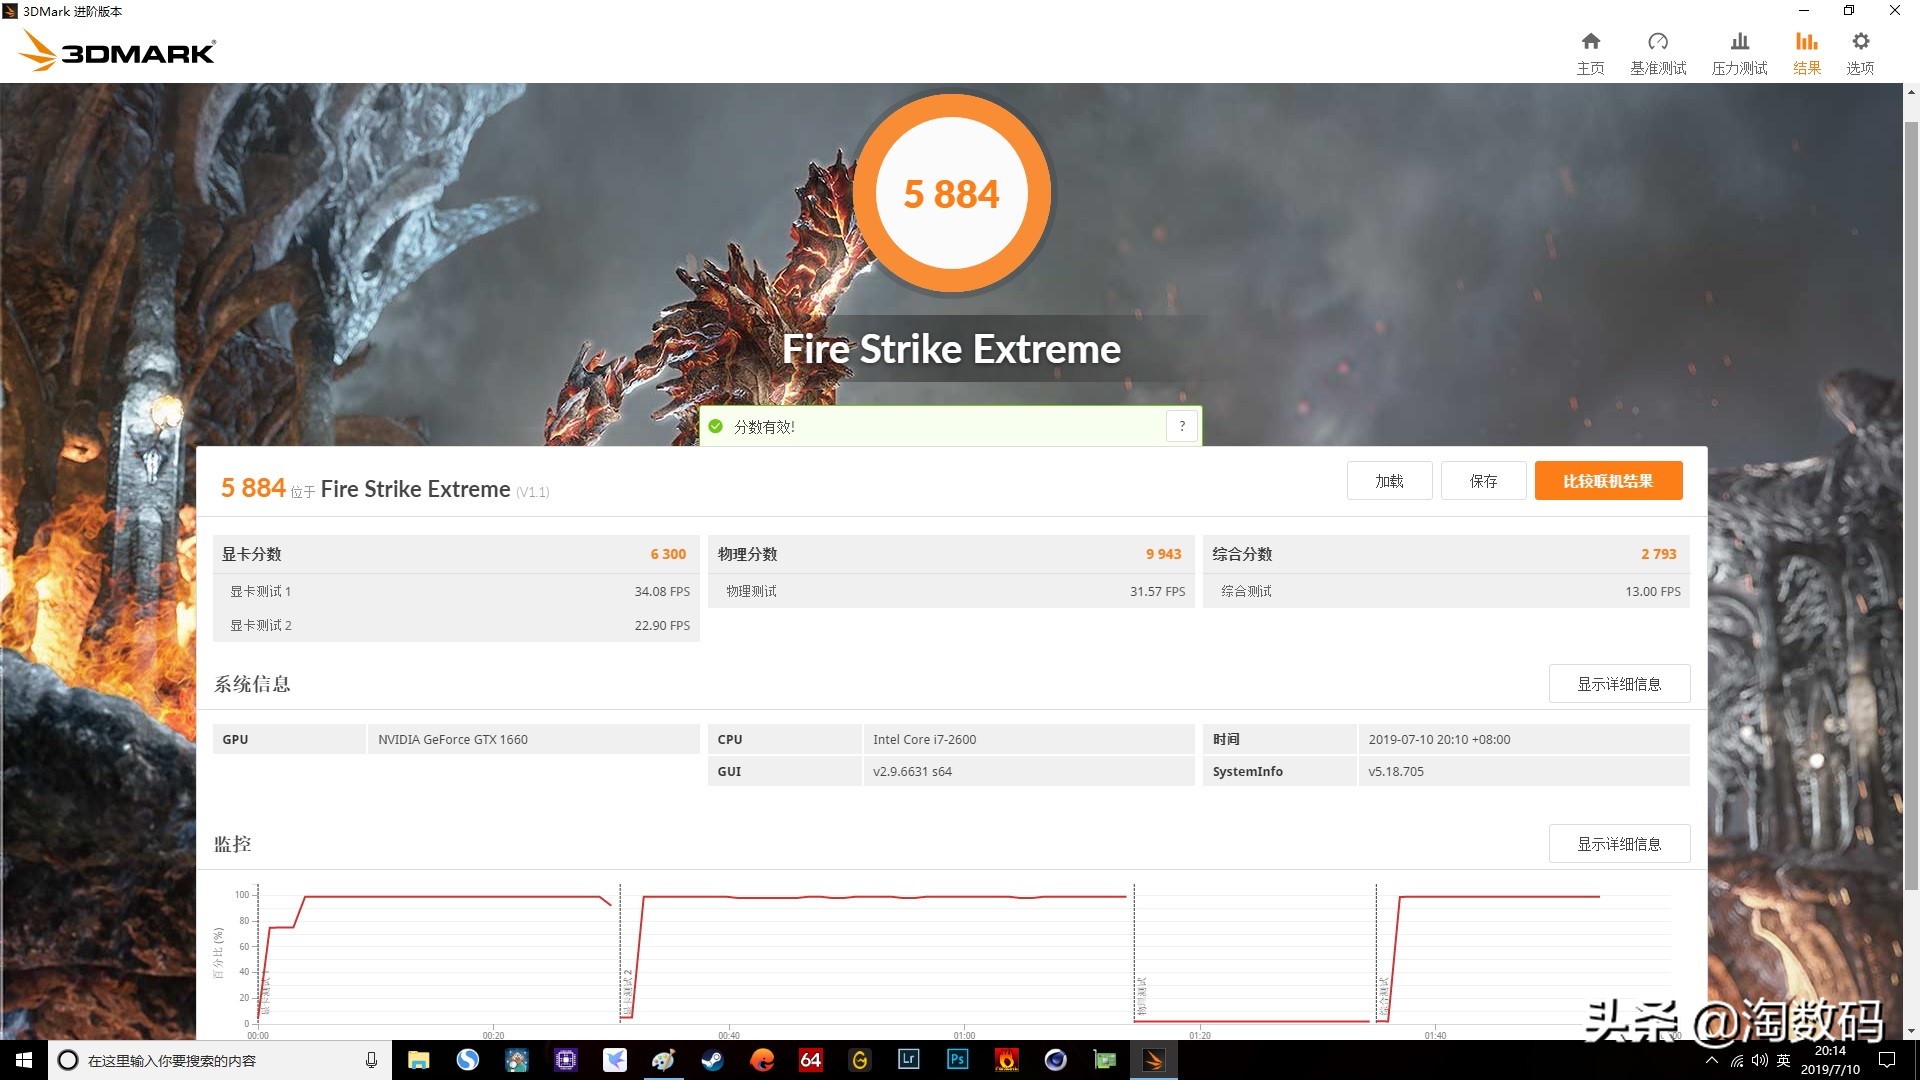Click the Windows taskbar search box

point(200,1060)
